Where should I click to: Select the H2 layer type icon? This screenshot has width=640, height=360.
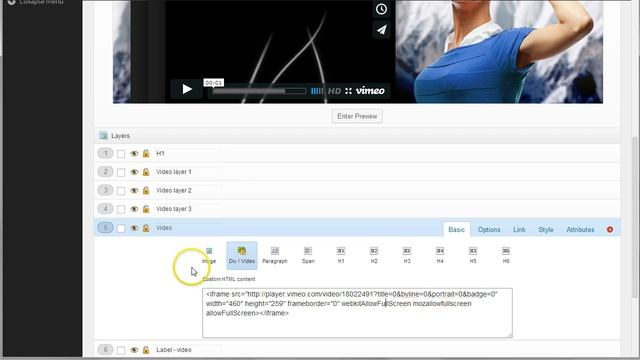[374, 255]
